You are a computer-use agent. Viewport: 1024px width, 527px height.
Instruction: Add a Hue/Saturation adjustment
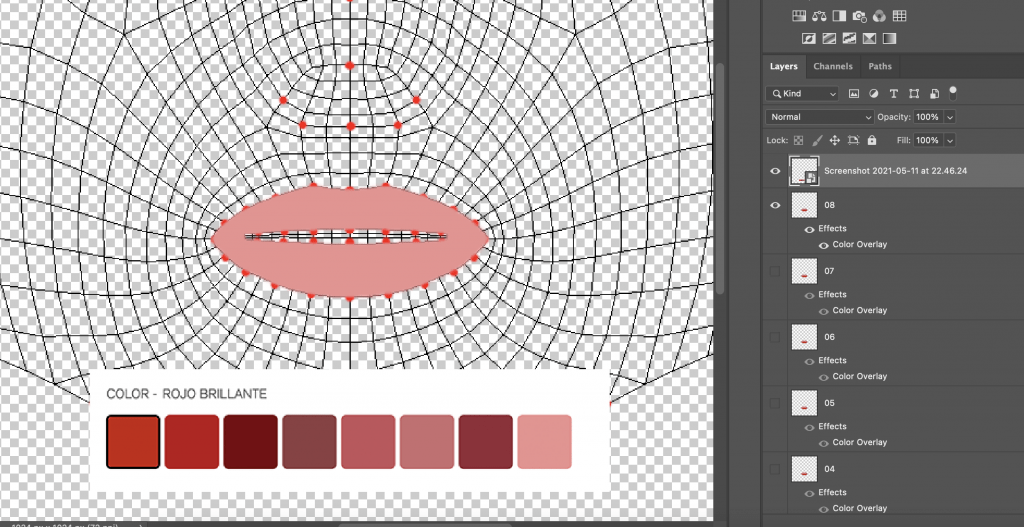pos(799,16)
